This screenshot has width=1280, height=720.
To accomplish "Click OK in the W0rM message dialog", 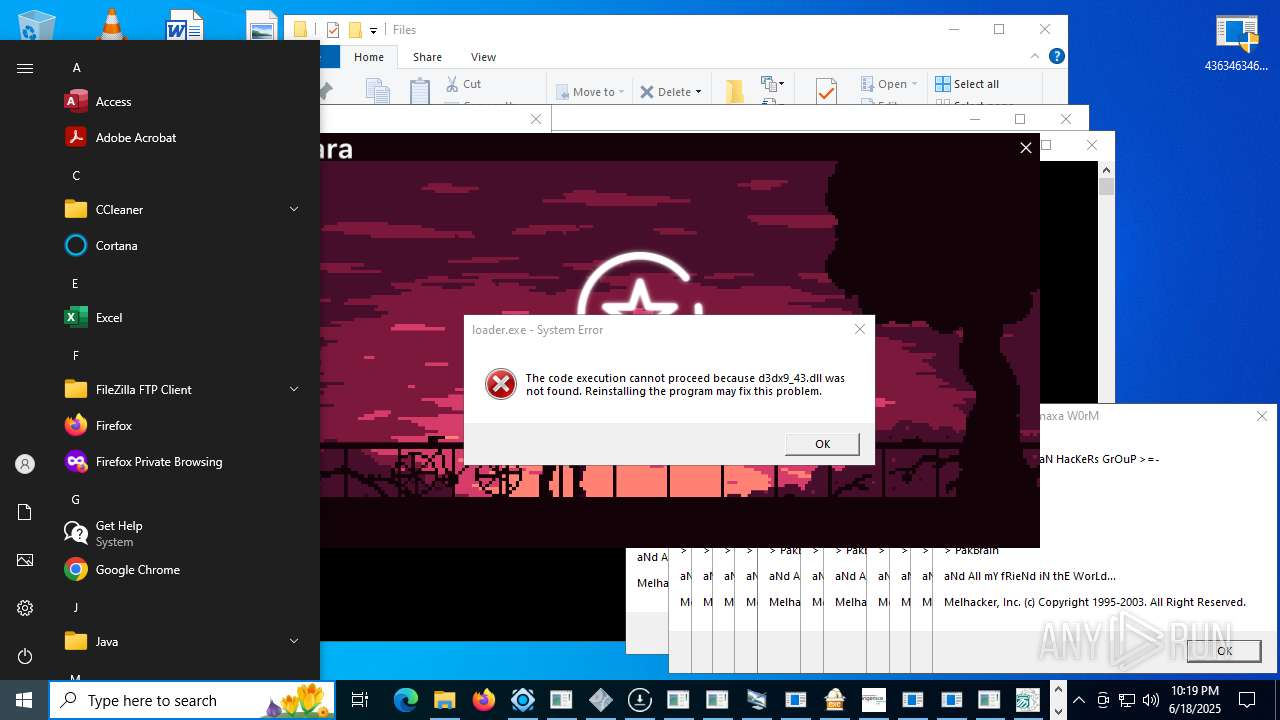I will pyautogui.click(x=1224, y=651).
